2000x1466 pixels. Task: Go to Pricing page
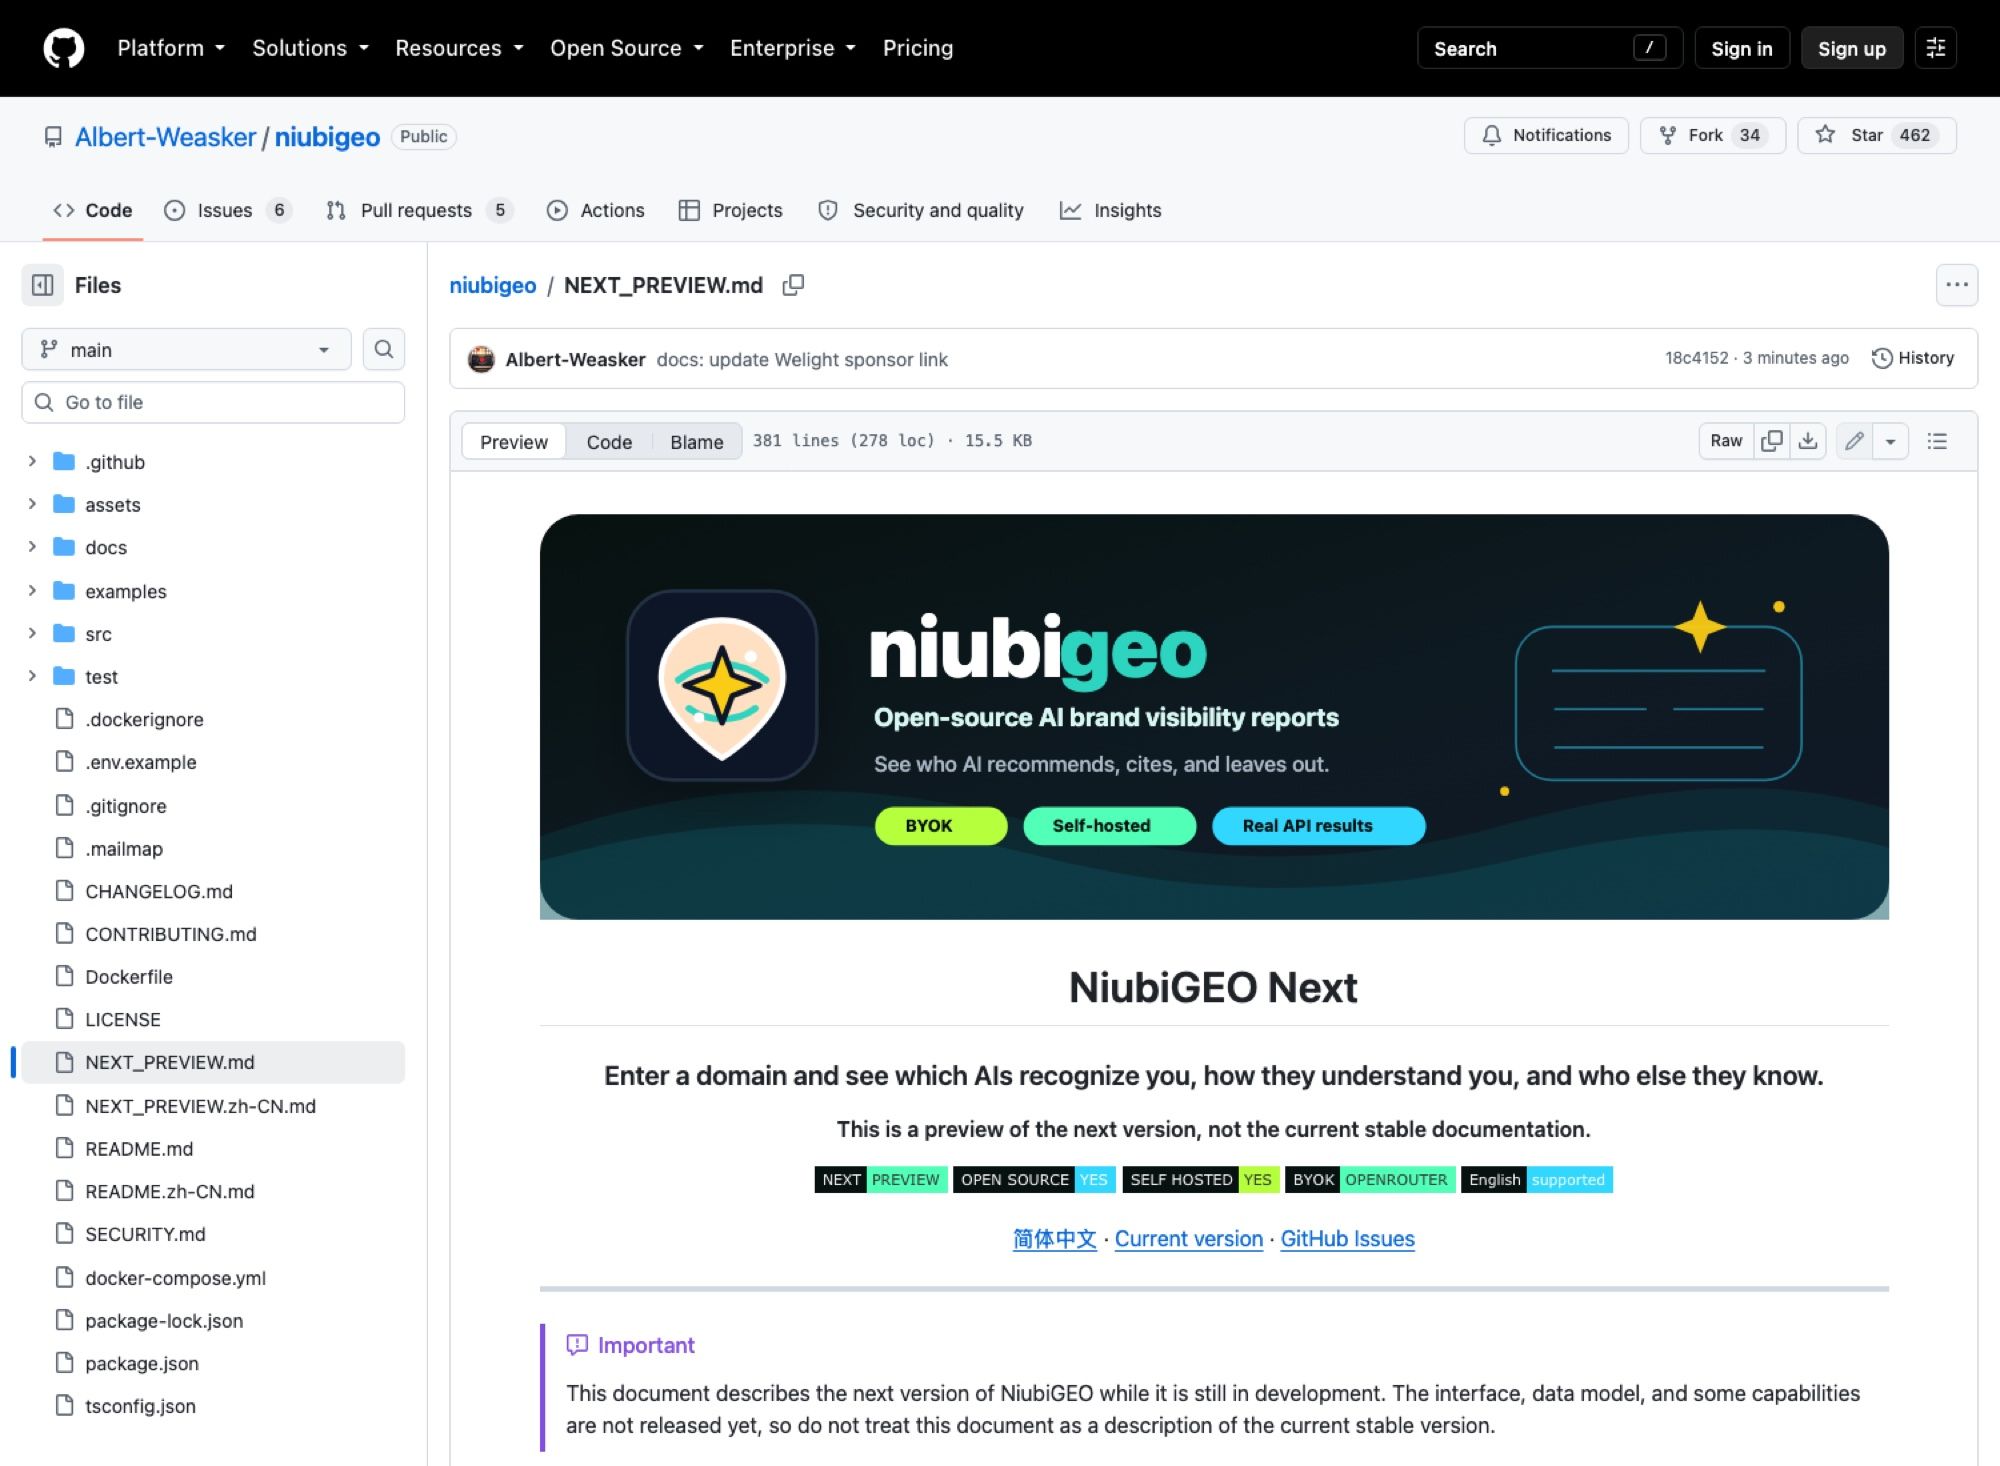(x=918, y=48)
